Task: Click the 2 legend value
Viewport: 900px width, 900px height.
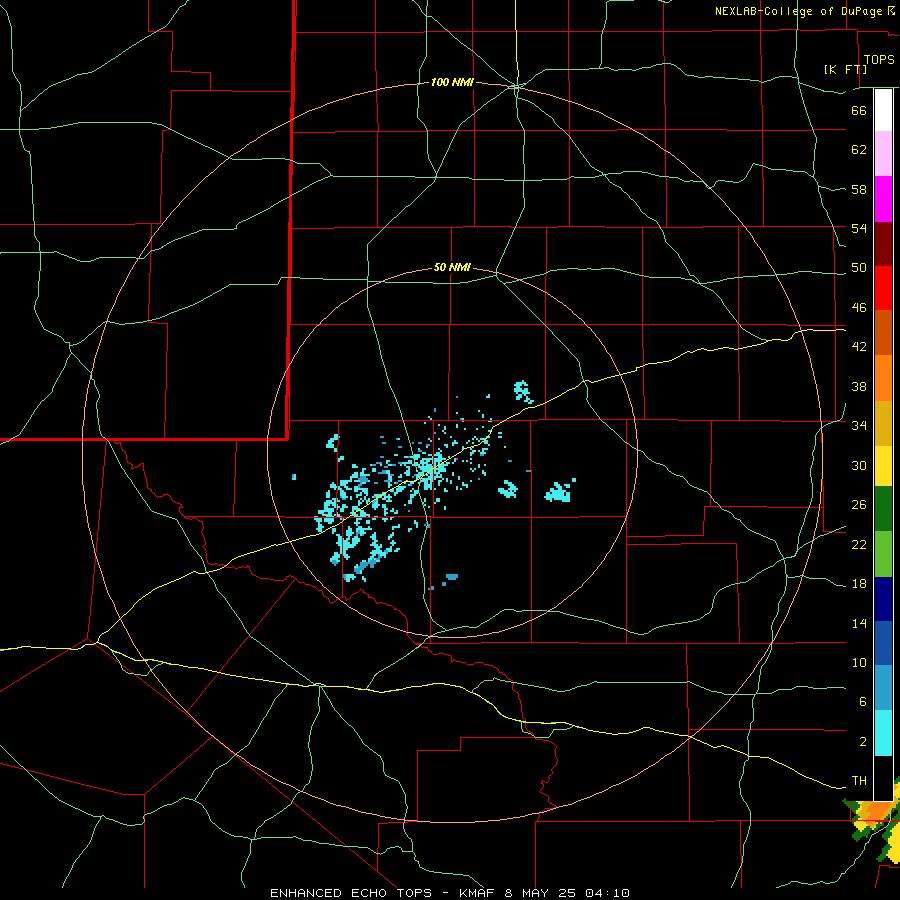Action: (862, 742)
